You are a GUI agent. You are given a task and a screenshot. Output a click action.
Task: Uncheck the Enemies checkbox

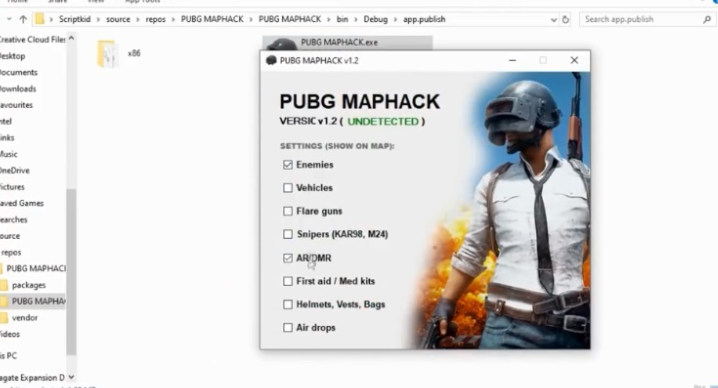288,165
